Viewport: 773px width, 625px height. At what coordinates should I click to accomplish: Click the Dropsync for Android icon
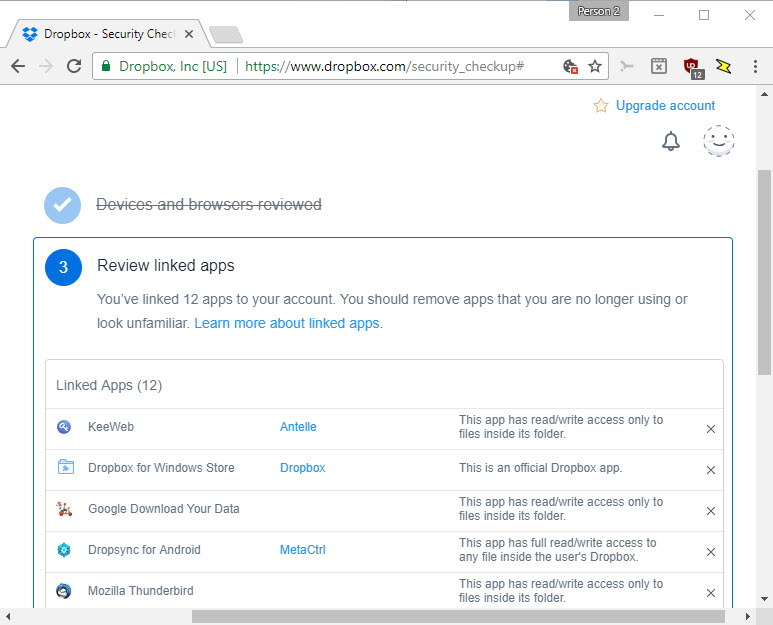coord(64,550)
